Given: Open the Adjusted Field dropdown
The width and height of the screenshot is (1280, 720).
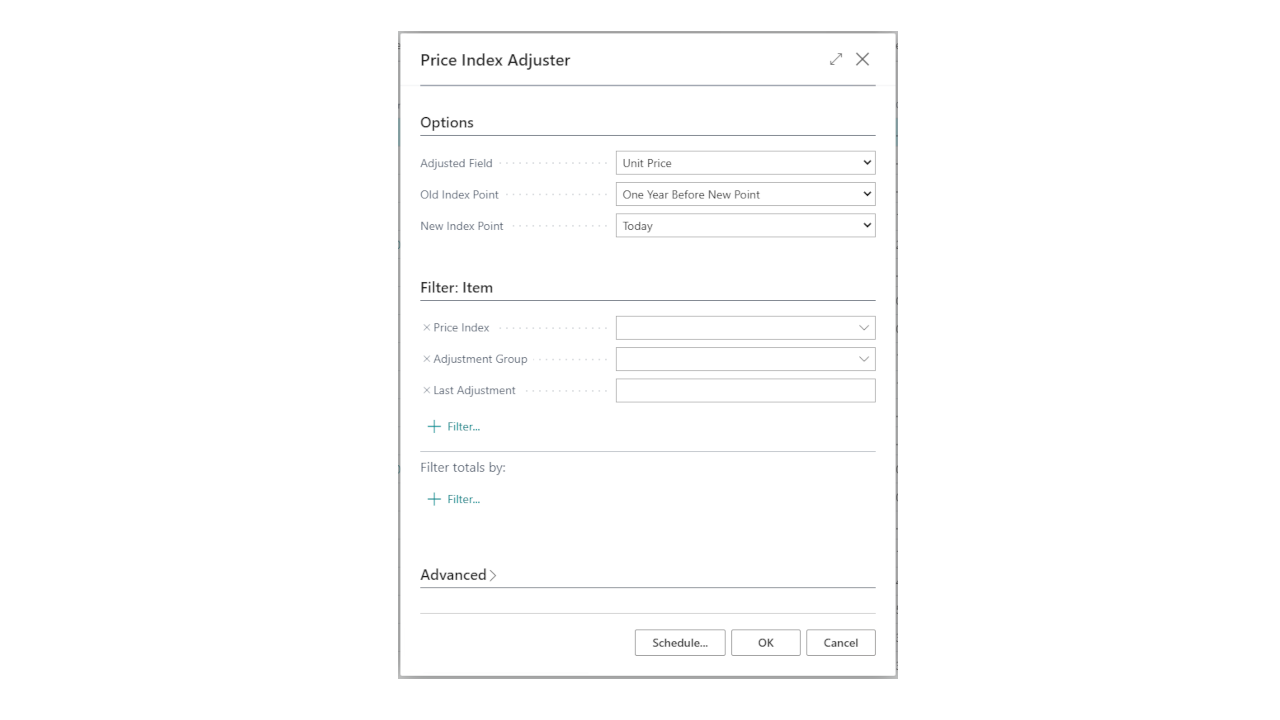Looking at the screenshot, I should click(x=745, y=163).
